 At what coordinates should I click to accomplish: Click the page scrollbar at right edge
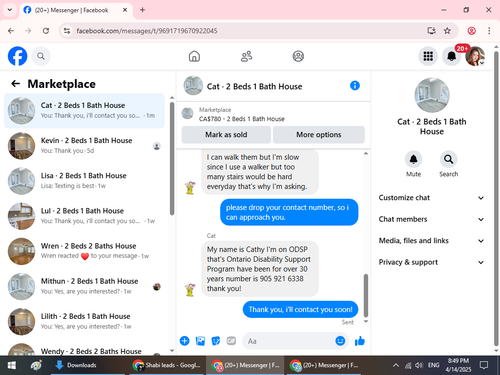pyautogui.click(x=496, y=198)
